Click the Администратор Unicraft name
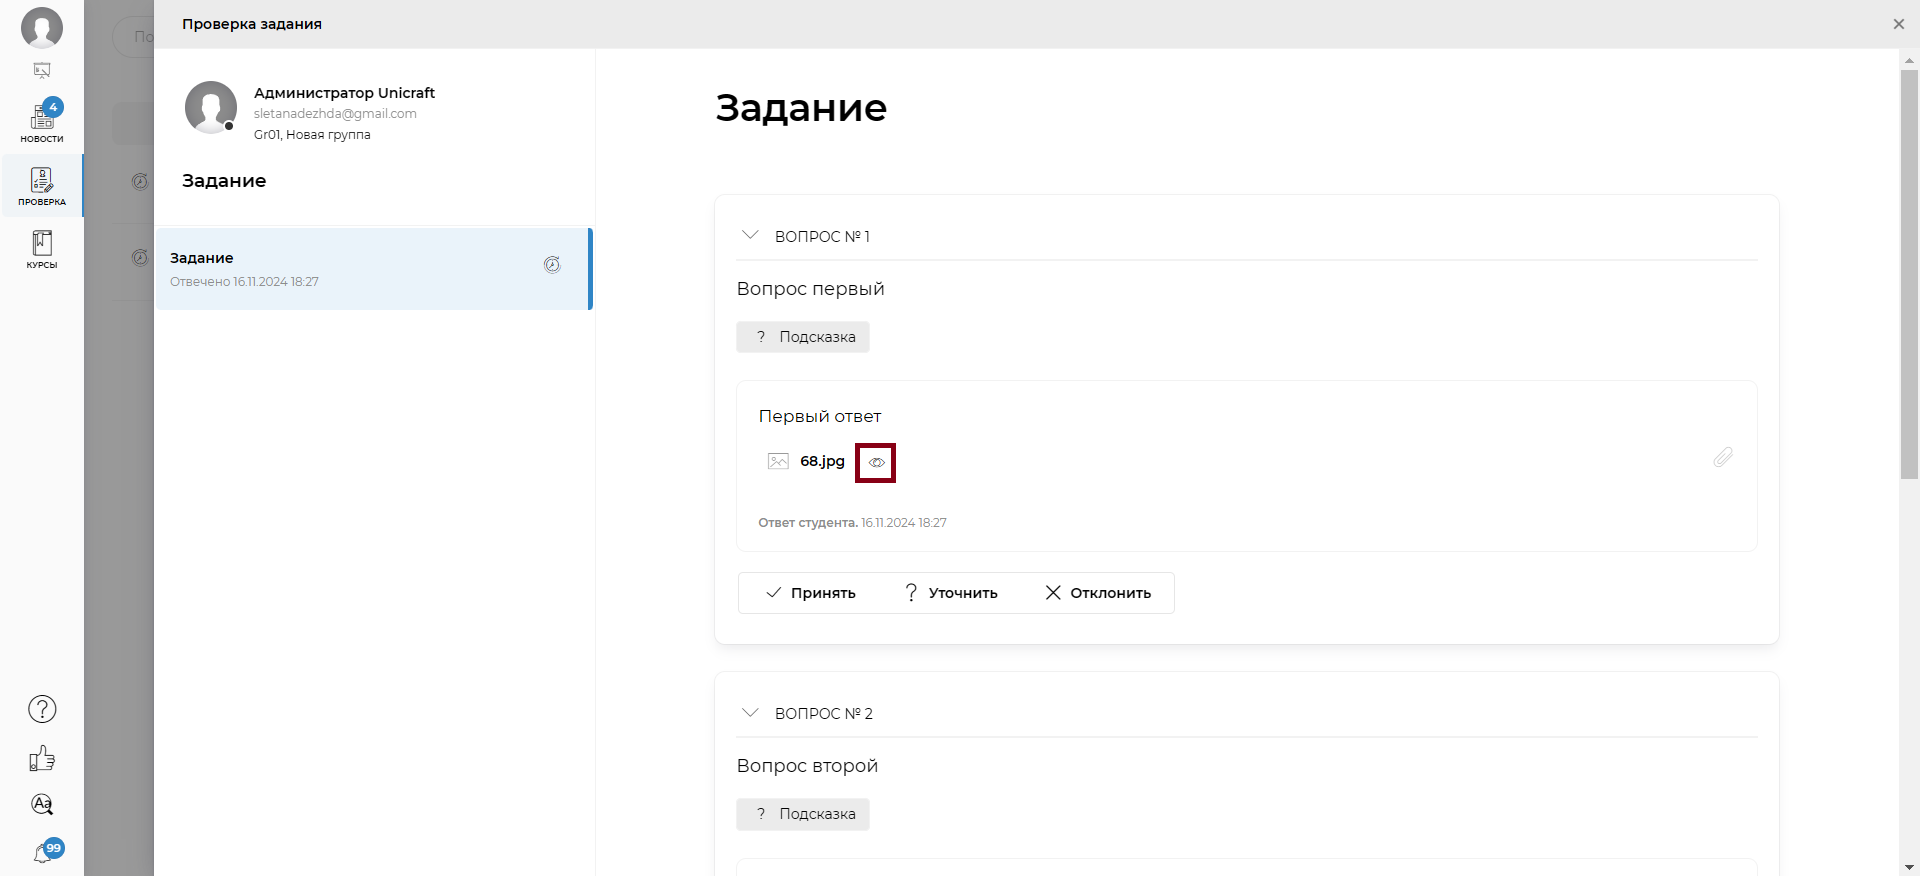1920x876 pixels. point(344,93)
